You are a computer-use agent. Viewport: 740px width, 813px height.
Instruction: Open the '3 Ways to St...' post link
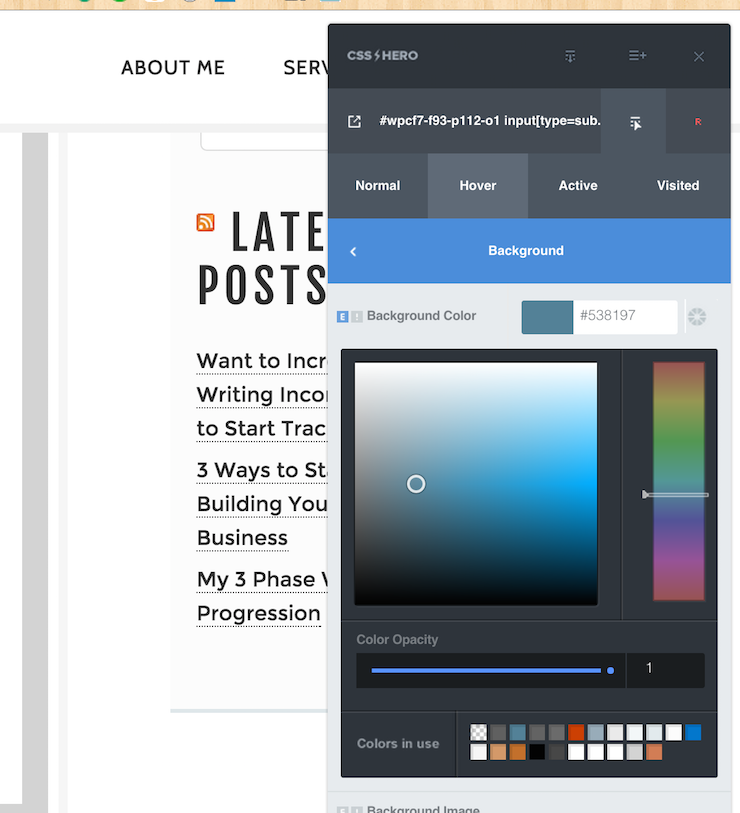click(x=262, y=504)
